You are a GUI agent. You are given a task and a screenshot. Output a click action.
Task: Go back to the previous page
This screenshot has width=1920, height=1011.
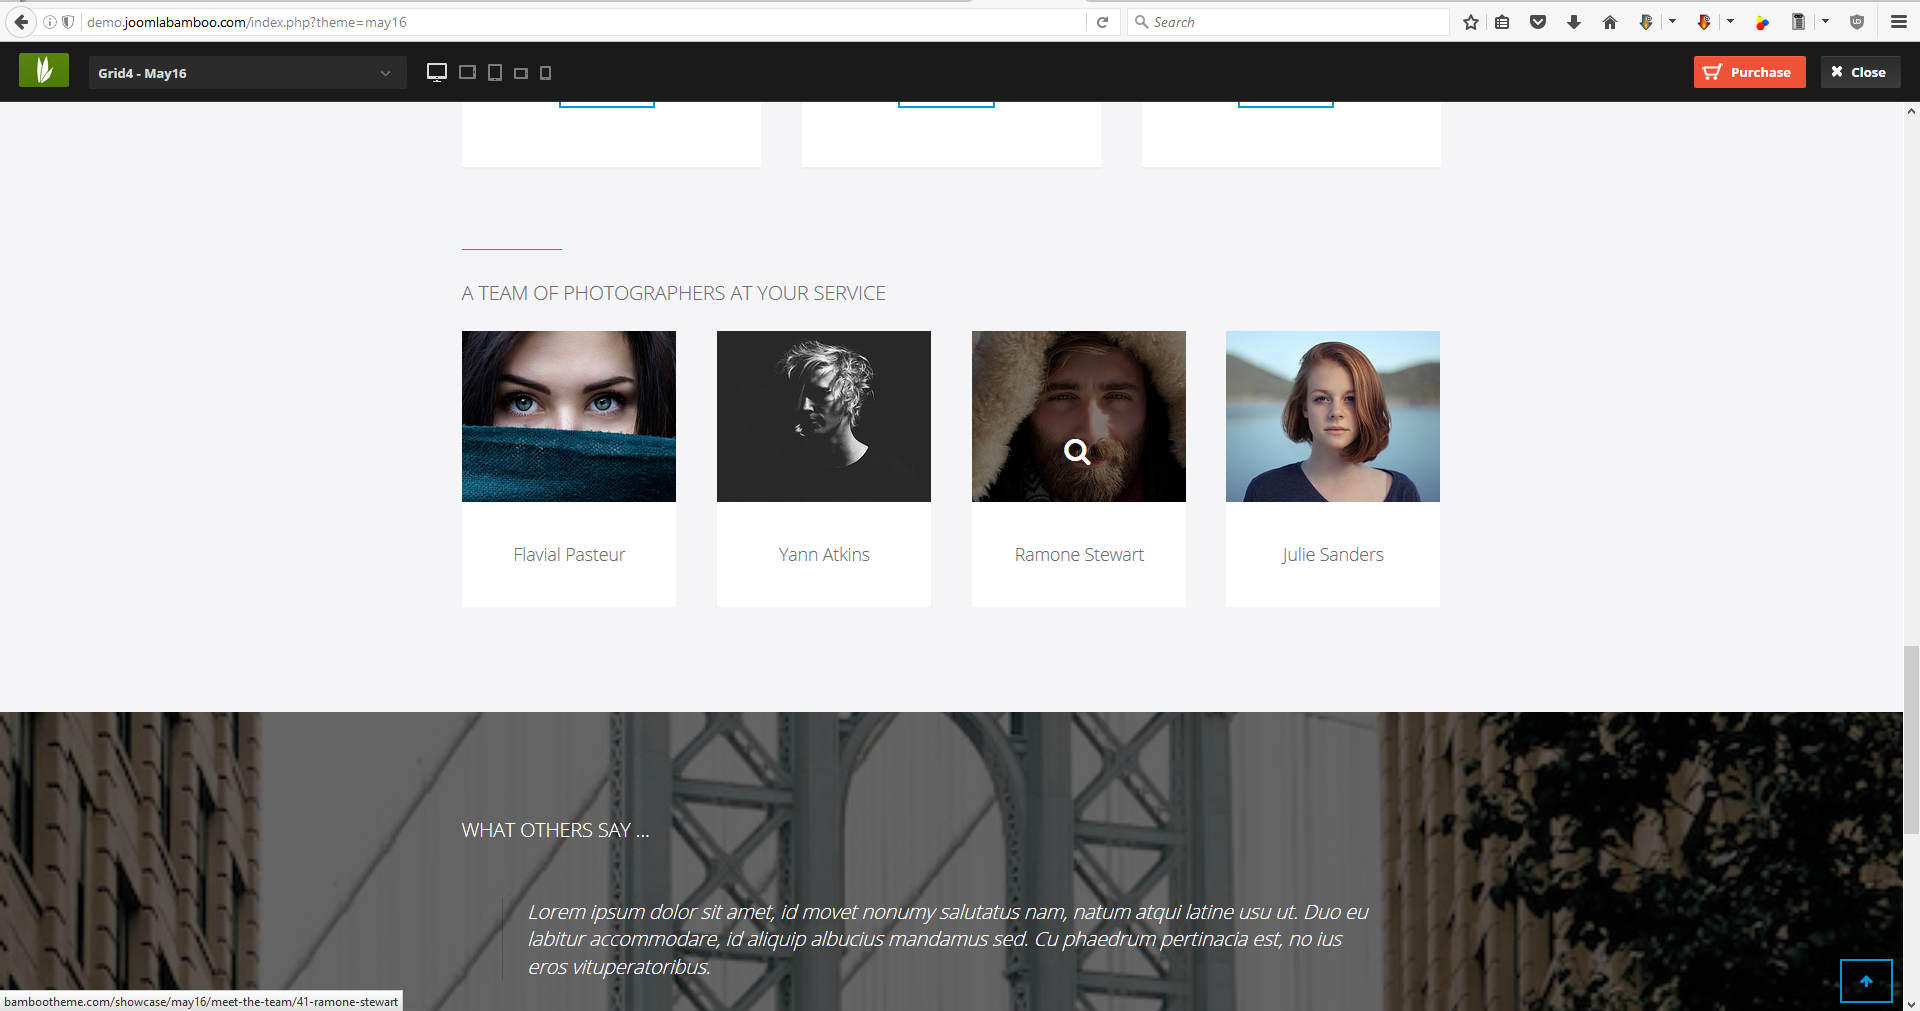coord(21,22)
